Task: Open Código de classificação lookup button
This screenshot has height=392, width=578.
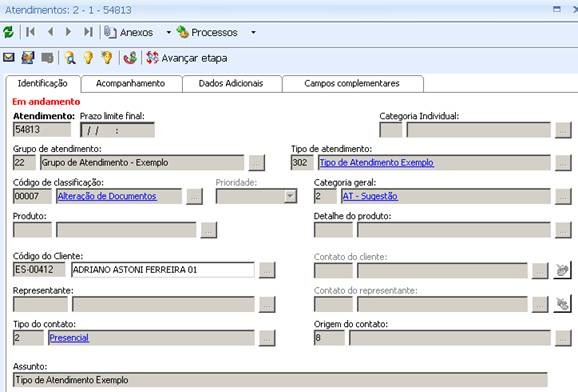Action: (194, 196)
